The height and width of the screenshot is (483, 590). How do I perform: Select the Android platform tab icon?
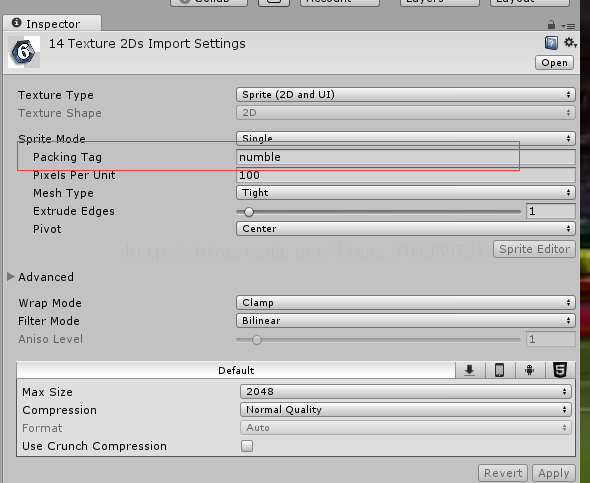coord(530,370)
